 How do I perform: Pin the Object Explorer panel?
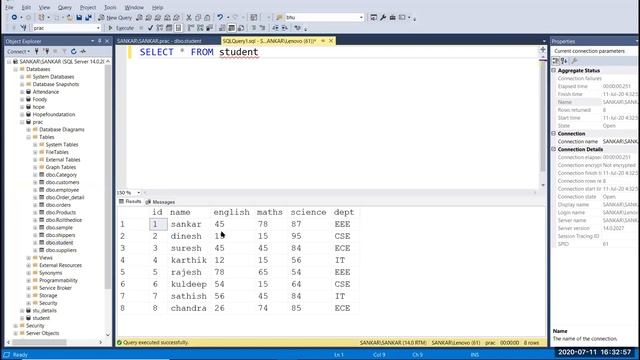[100, 41]
